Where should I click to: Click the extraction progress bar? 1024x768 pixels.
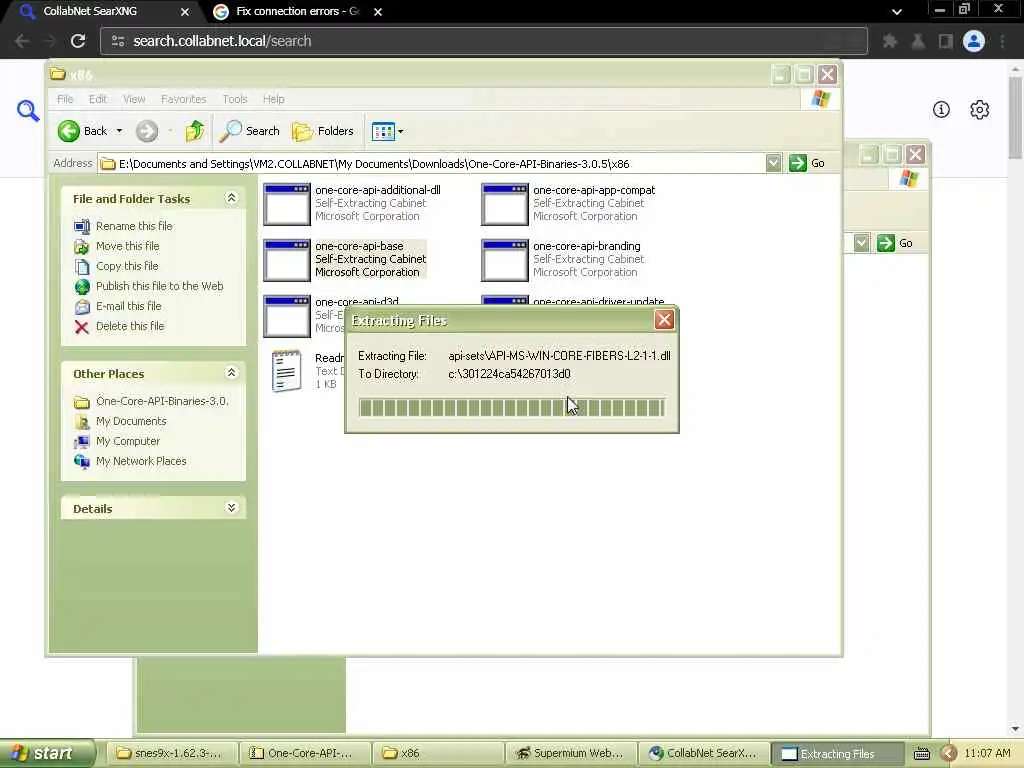pyautogui.click(x=512, y=408)
